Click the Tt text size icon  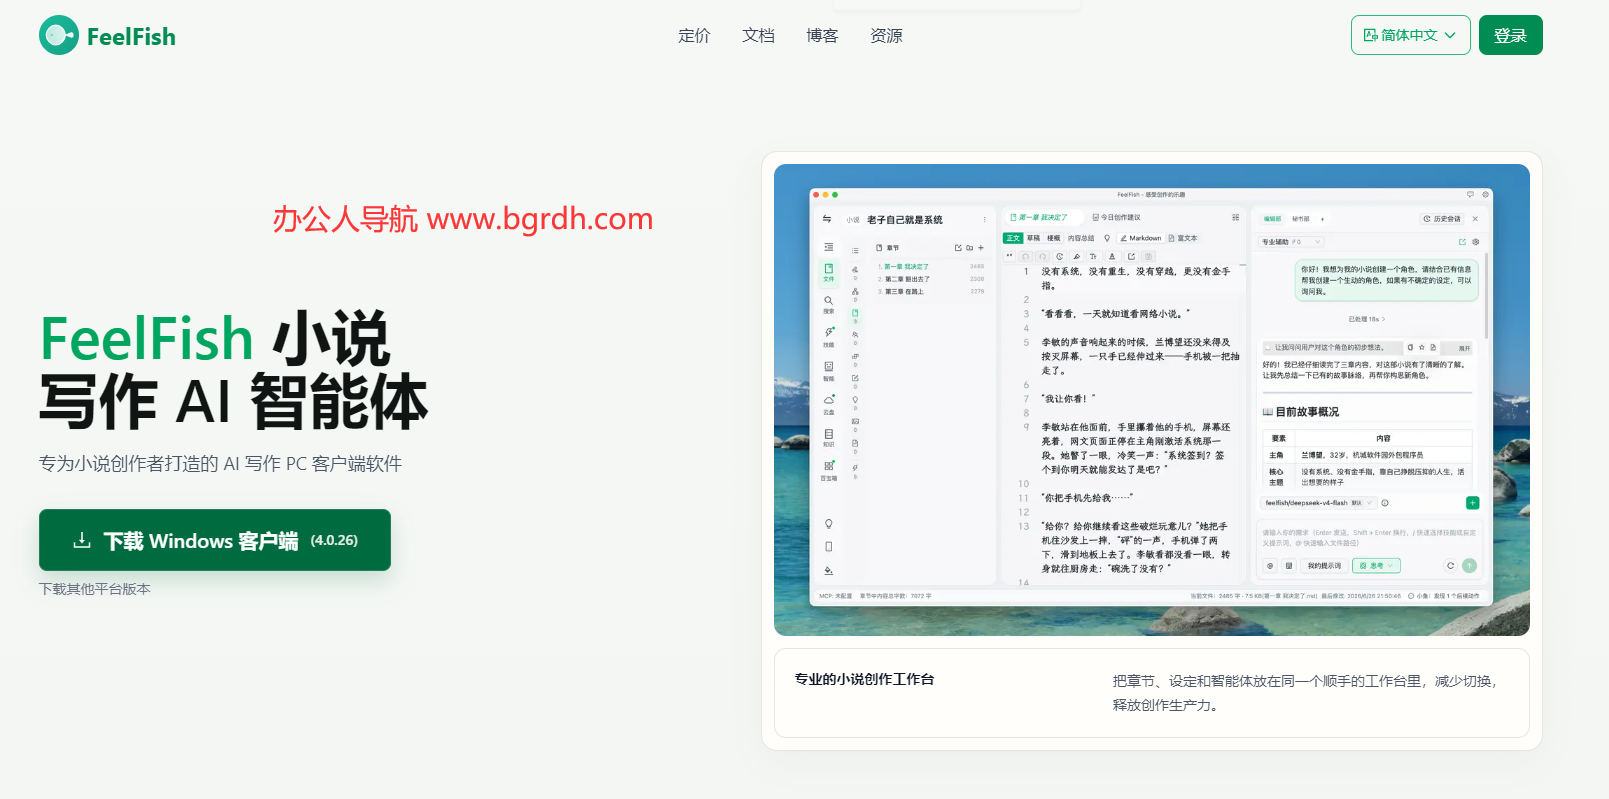[x=1093, y=256]
